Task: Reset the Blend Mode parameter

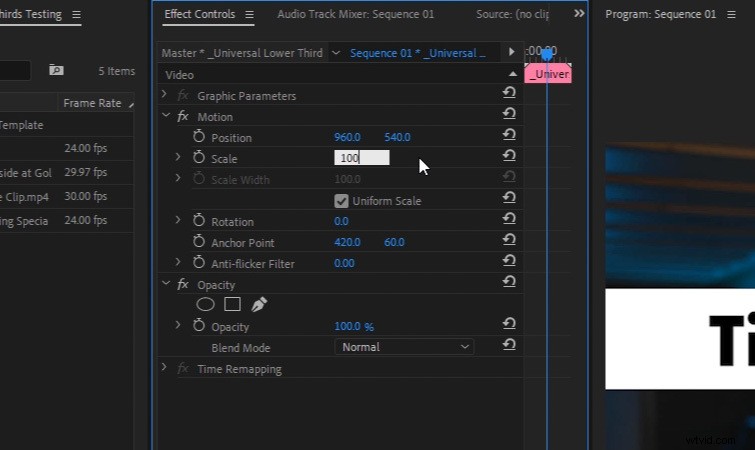Action: (x=509, y=345)
